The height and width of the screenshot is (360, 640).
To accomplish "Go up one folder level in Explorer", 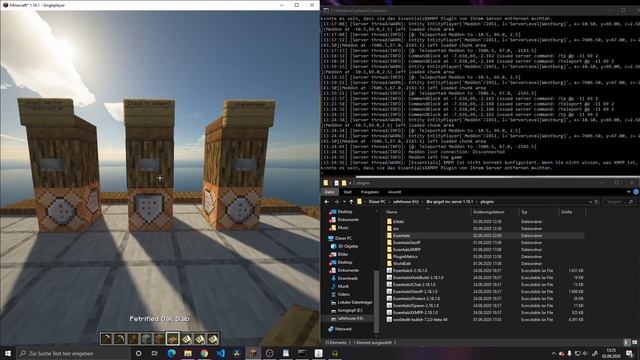I will point(351,202).
